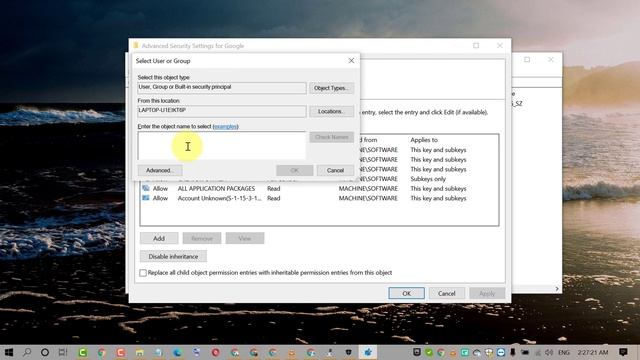Click This key and subkeys for Account Unknown
Viewport: 640px width, 360px height.
(x=438, y=198)
